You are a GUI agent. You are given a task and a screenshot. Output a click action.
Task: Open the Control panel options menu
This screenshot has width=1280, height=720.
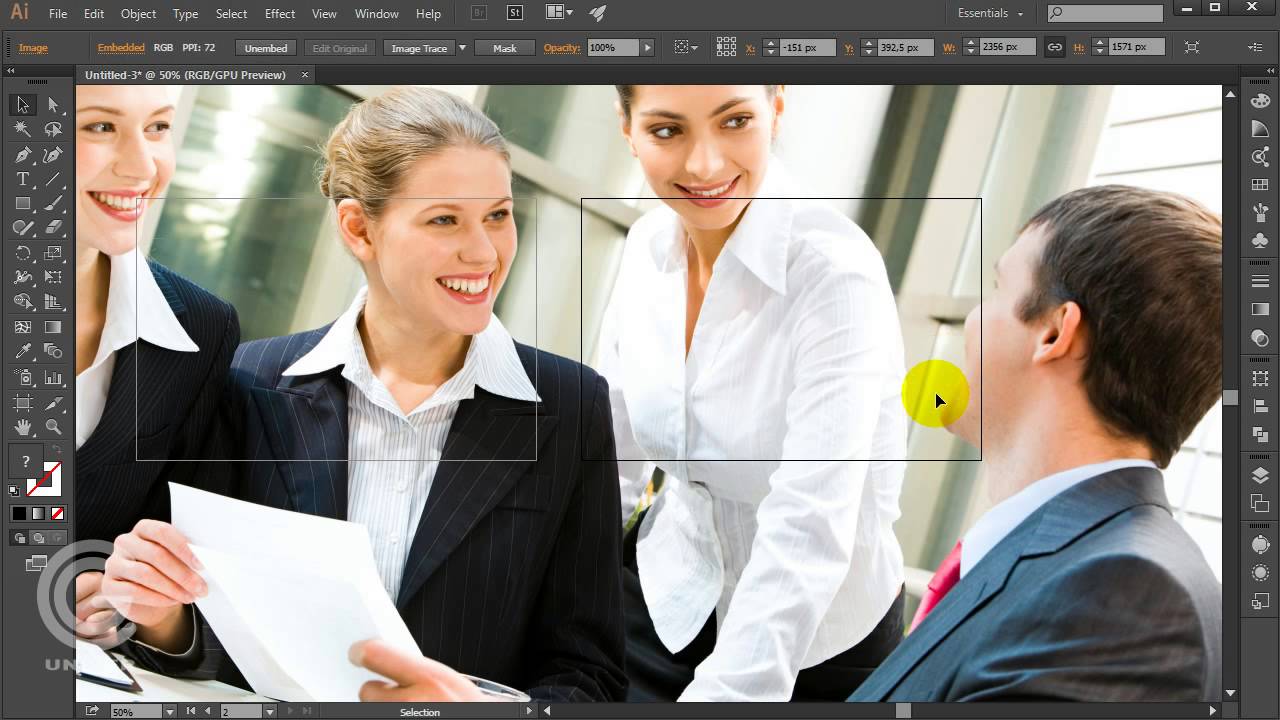point(1256,47)
